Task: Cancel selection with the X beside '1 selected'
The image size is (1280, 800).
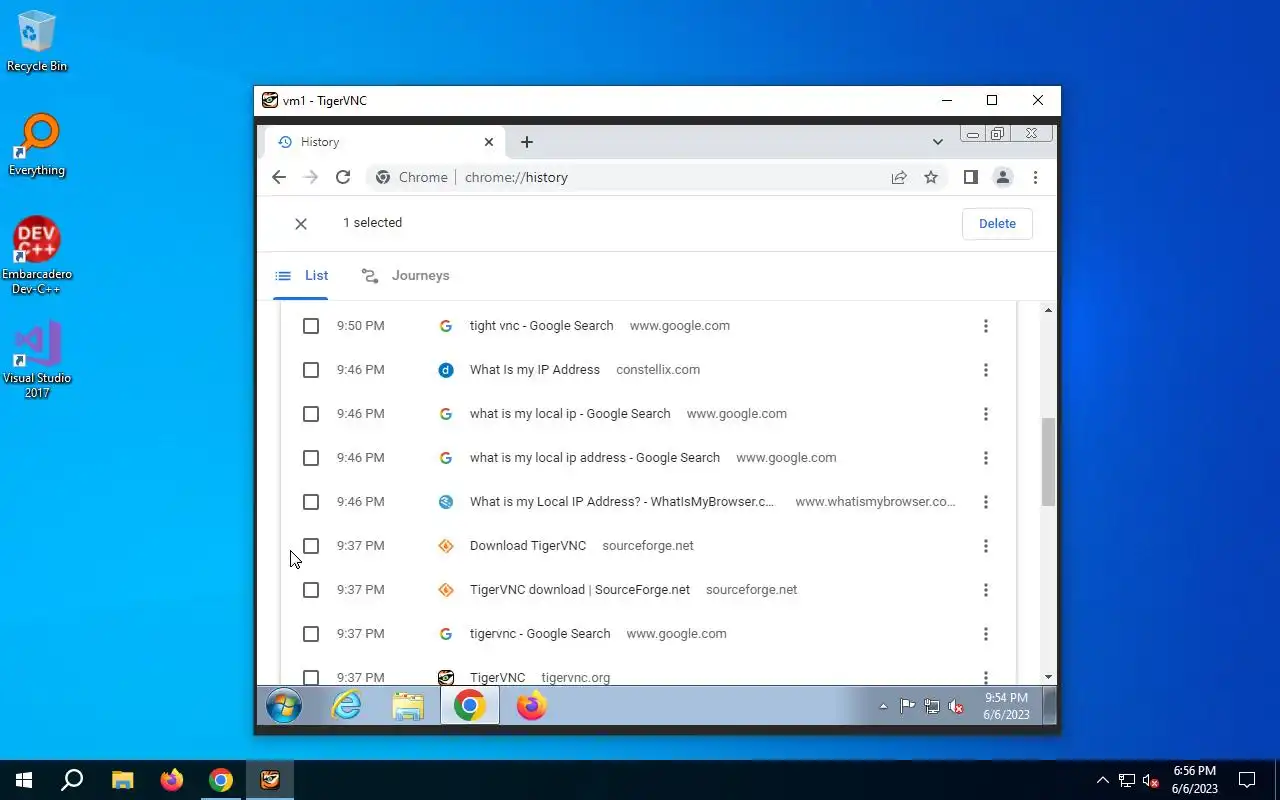Action: point(301,224)
